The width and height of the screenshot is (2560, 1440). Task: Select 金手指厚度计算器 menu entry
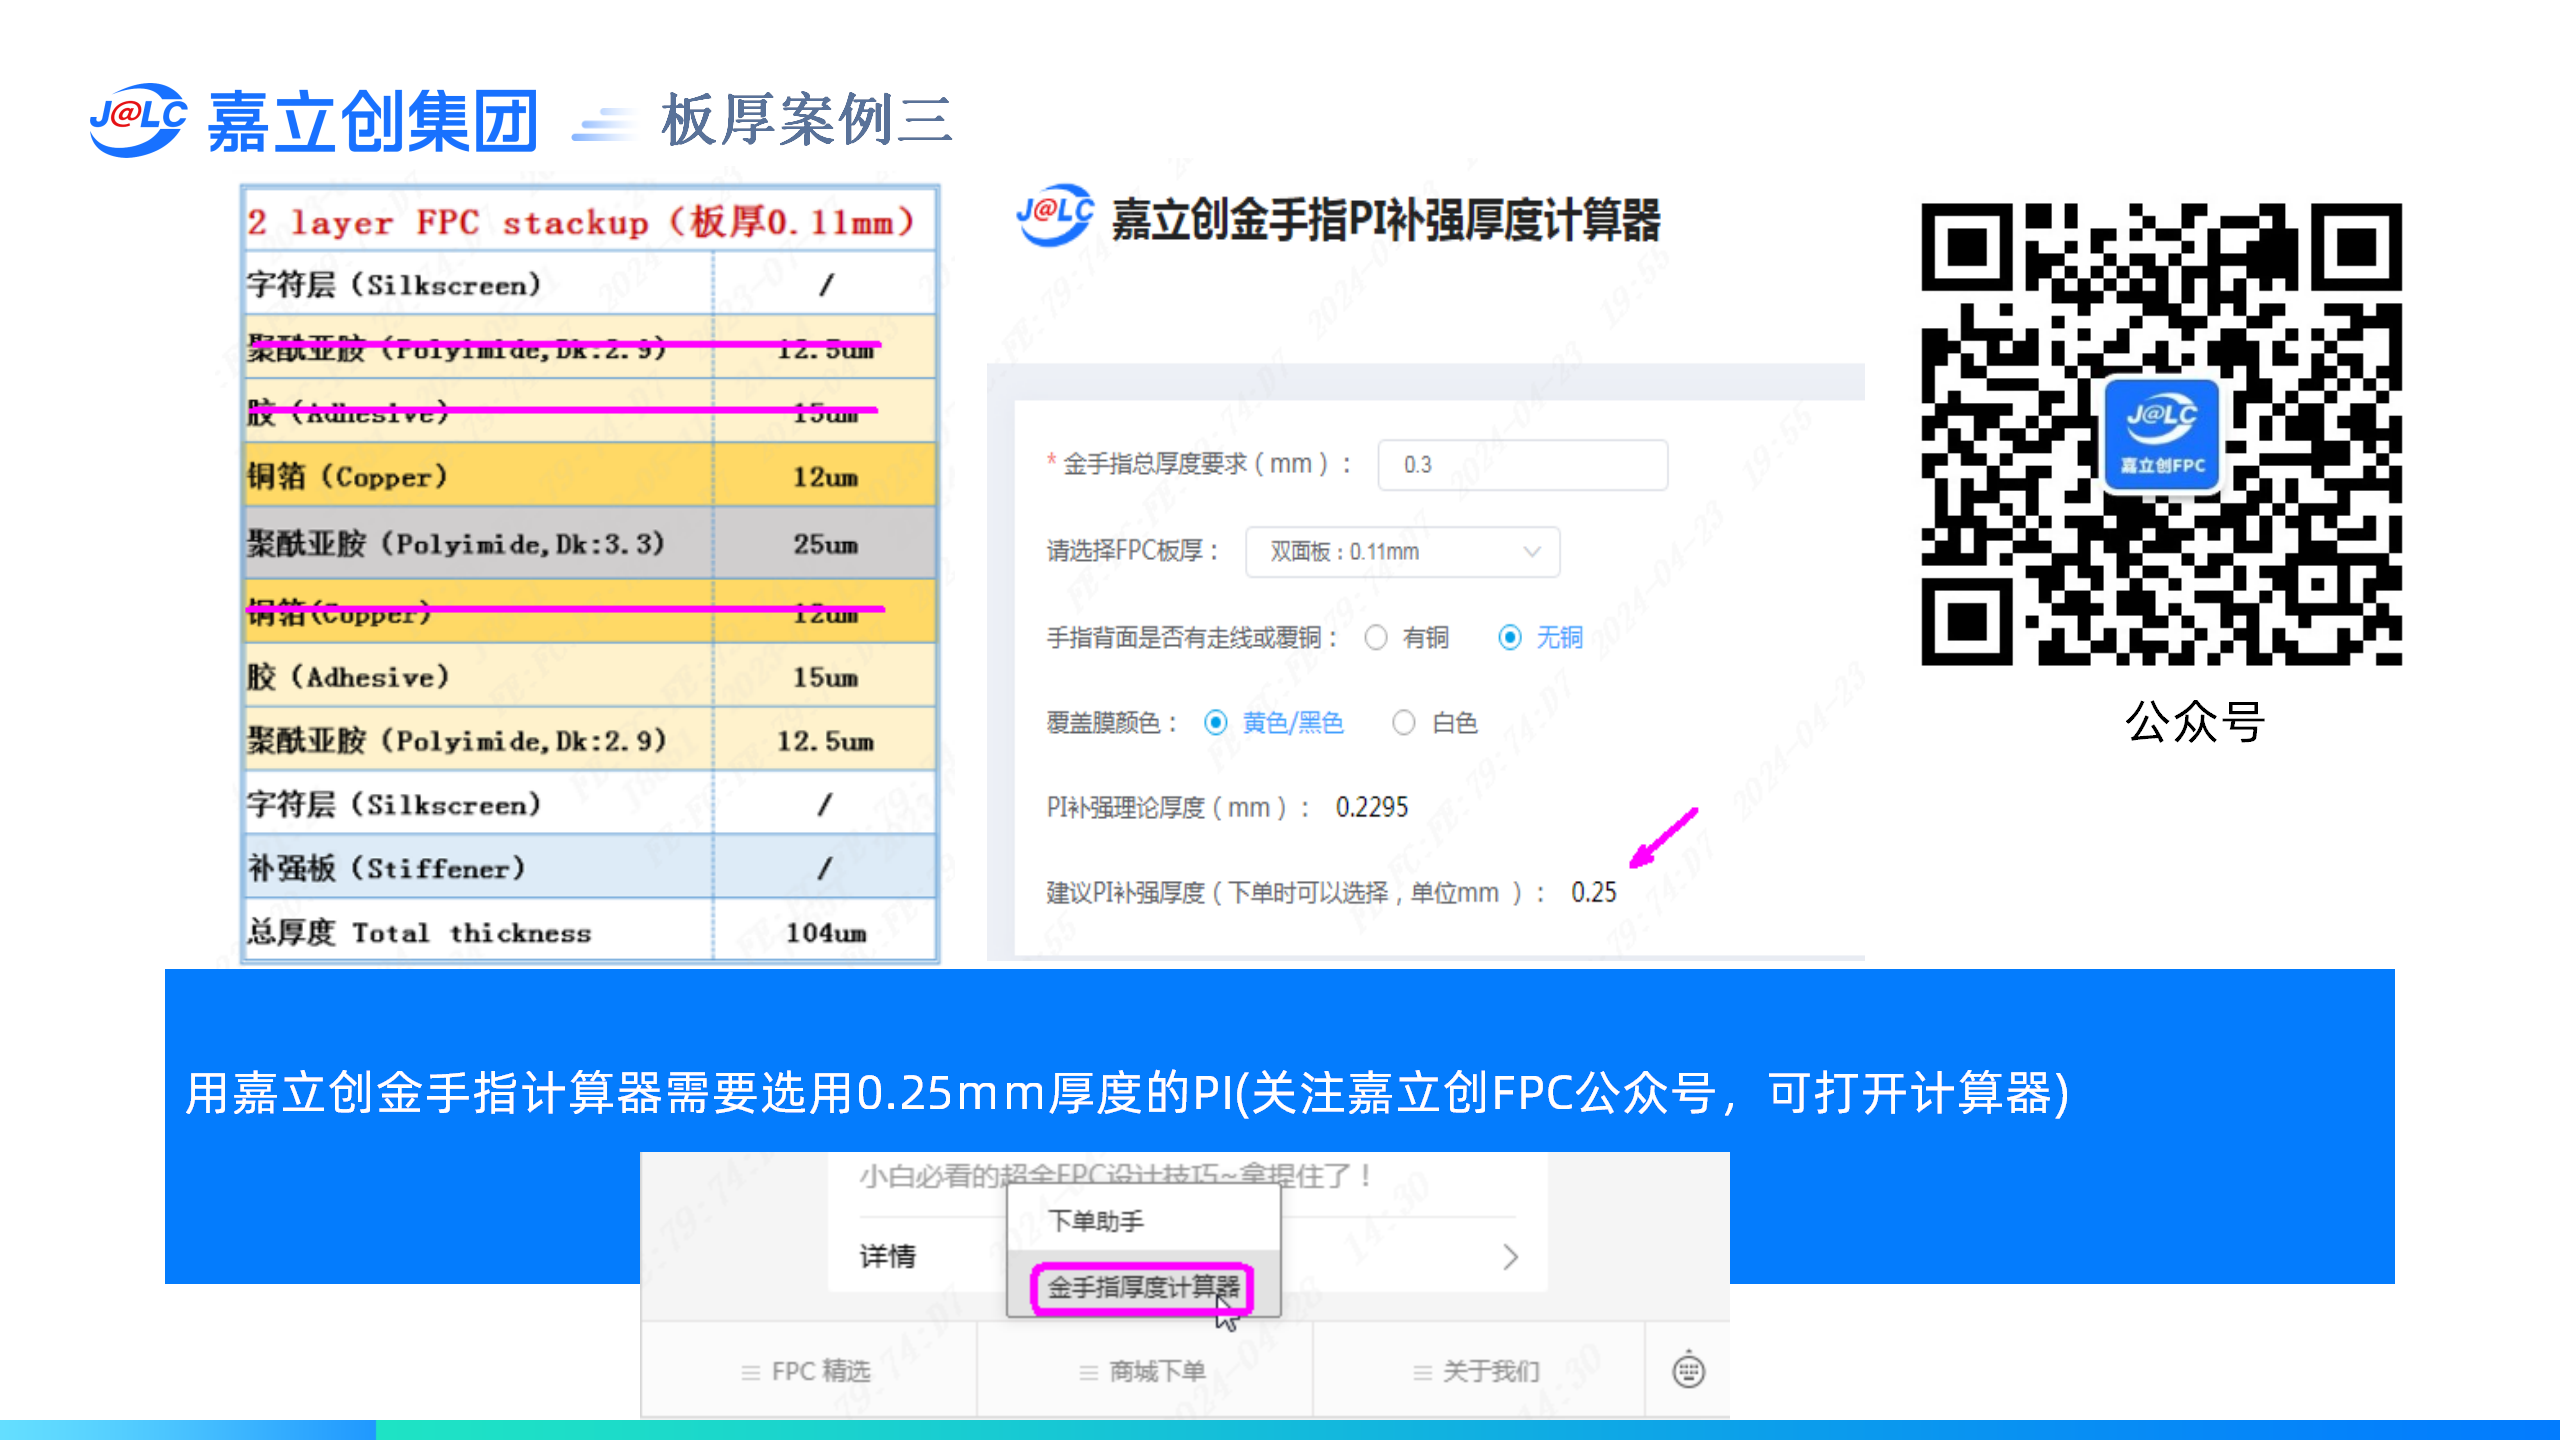tap(1142, 1288)
